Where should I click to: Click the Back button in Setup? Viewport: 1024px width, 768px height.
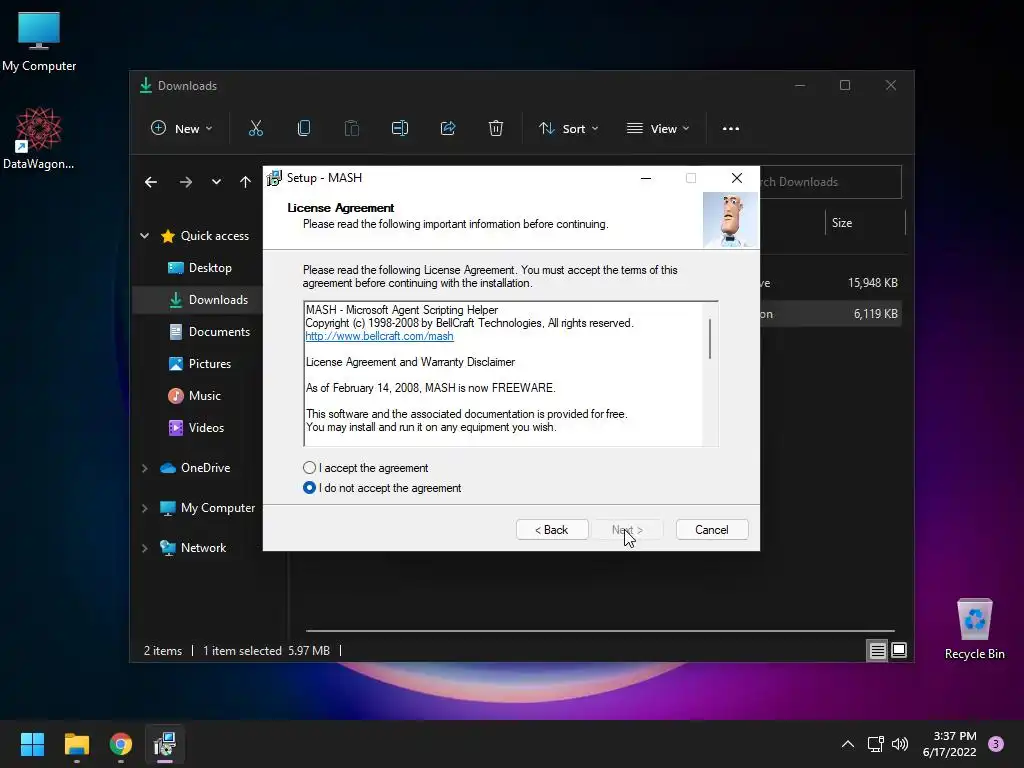coord(552,530)
